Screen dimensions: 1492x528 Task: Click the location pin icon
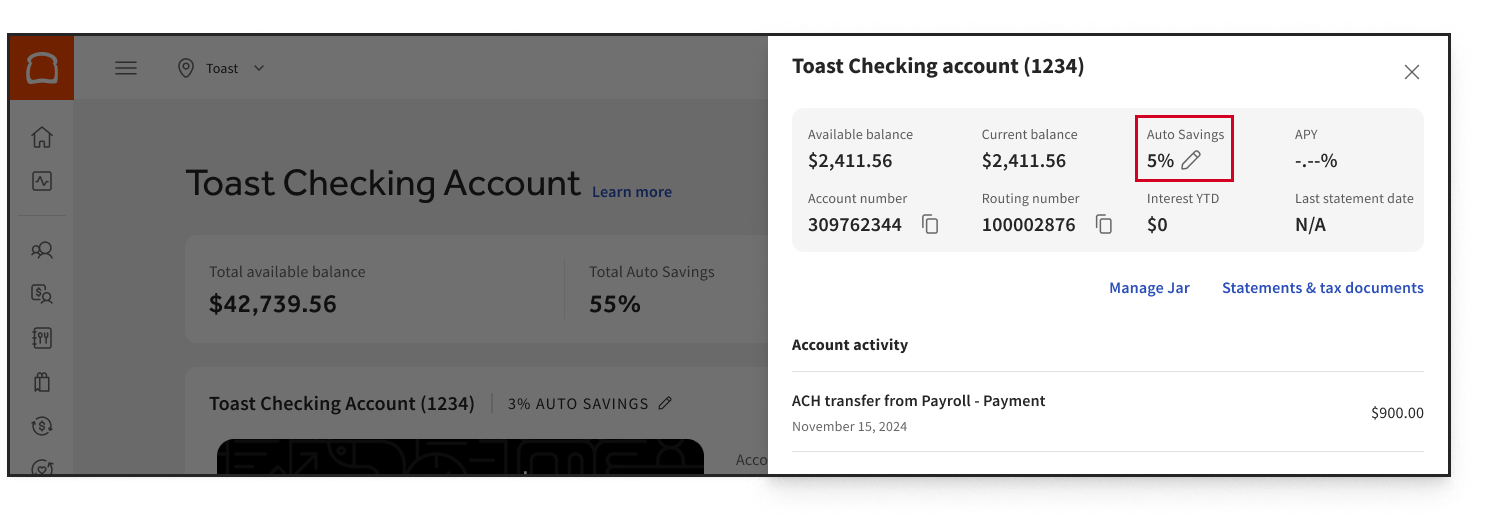point(185,68)
